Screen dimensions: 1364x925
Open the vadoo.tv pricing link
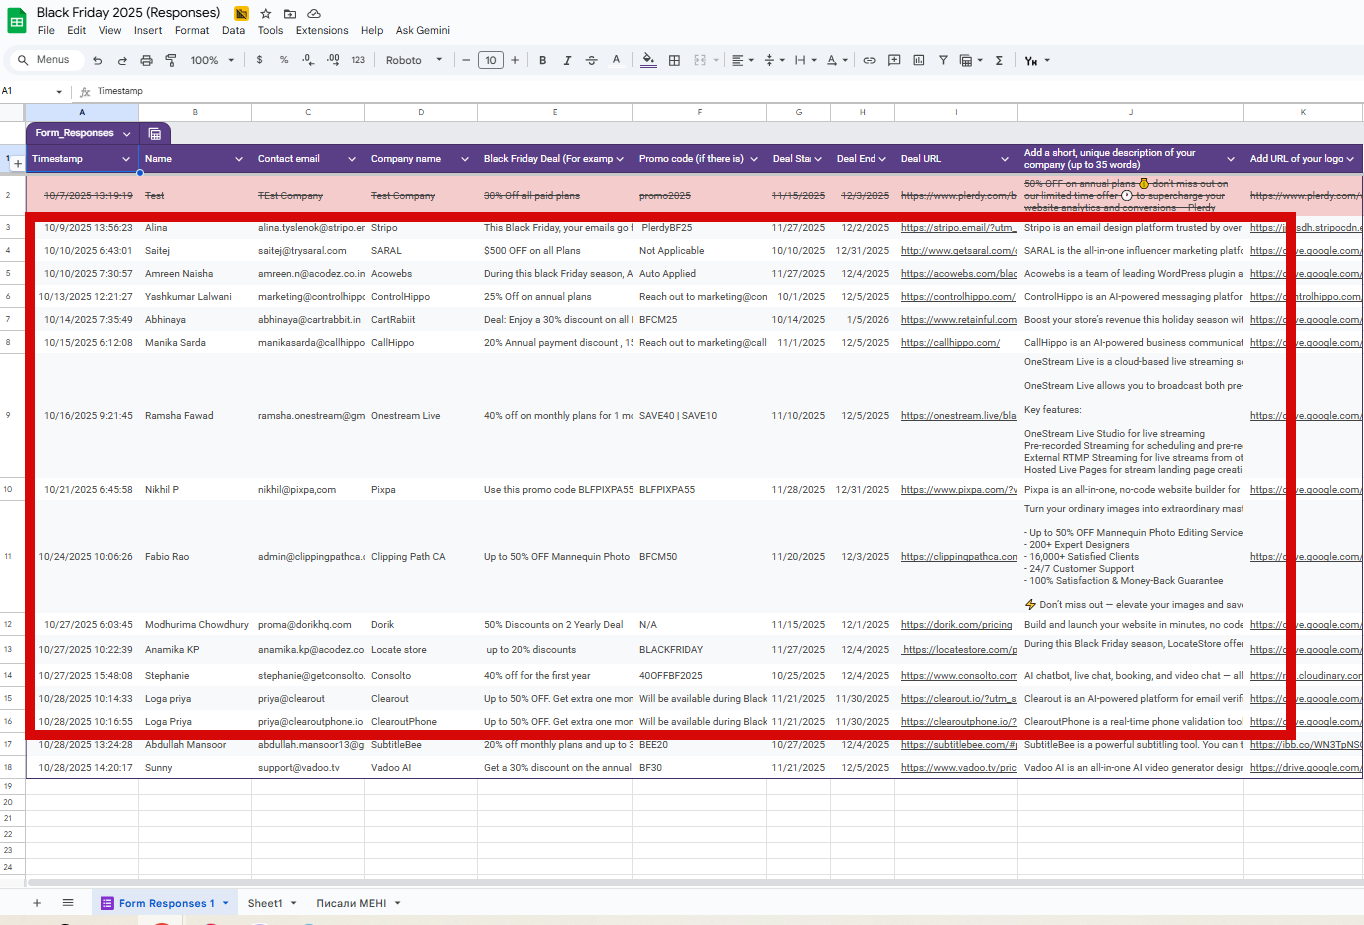(958, 768)
